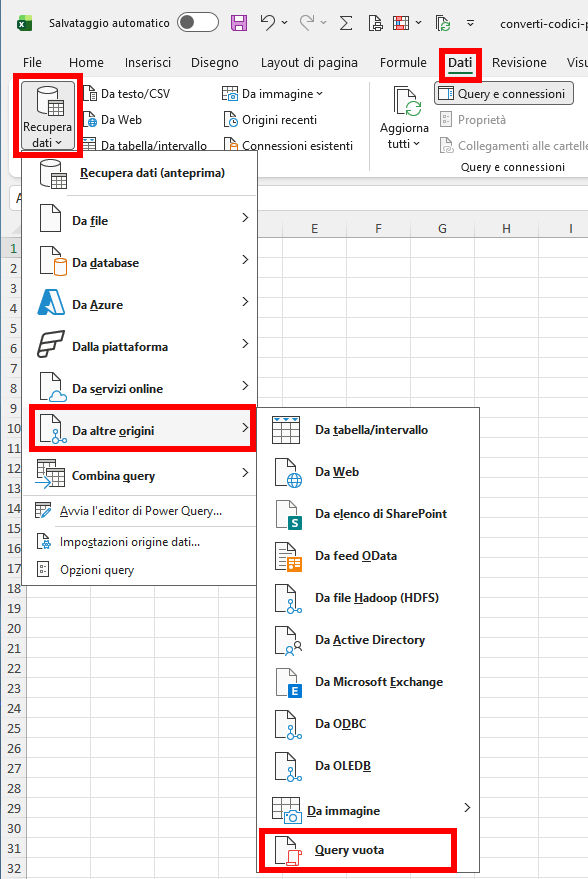Expand the Da servizi online submenu
This screenshot has width=588, height=879.
(x=140, y=388)
